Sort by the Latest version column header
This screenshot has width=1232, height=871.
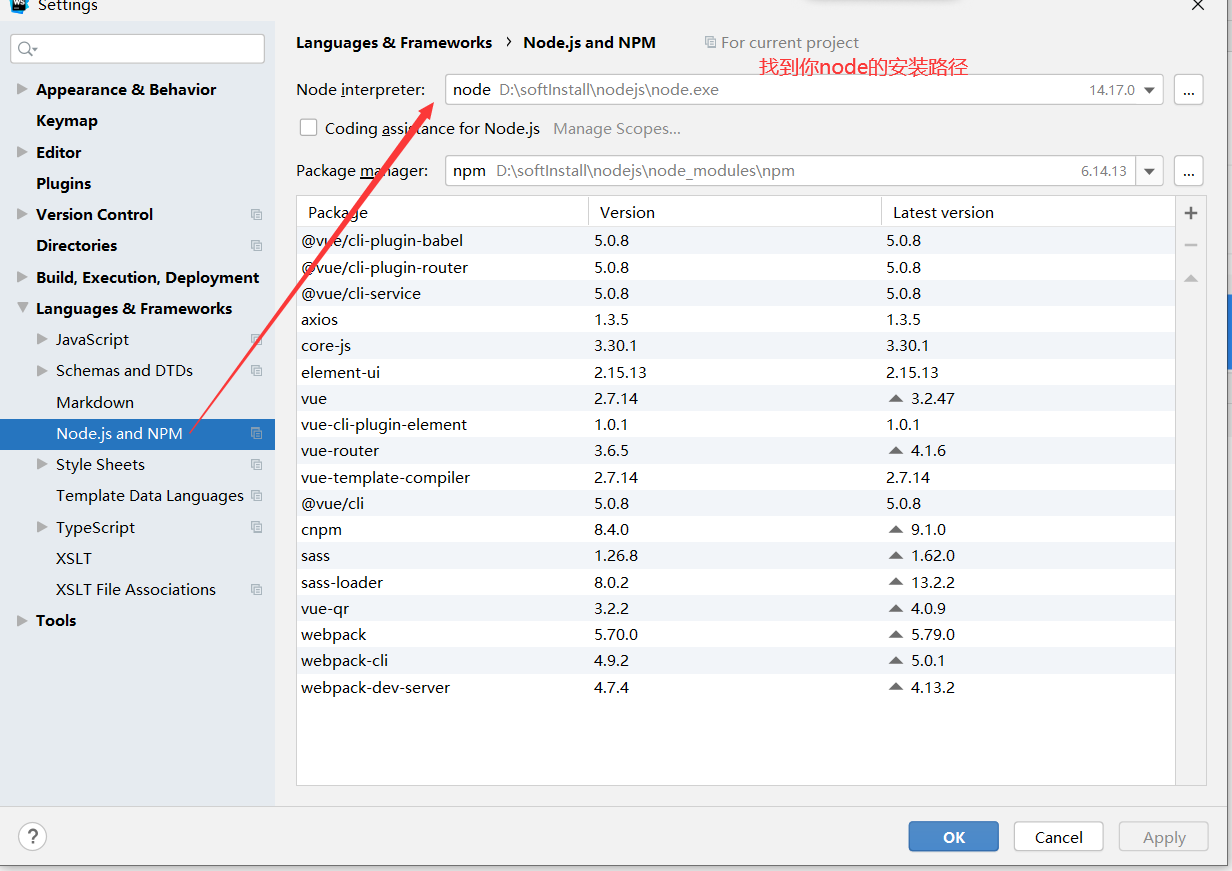(x=1027, y=212)
